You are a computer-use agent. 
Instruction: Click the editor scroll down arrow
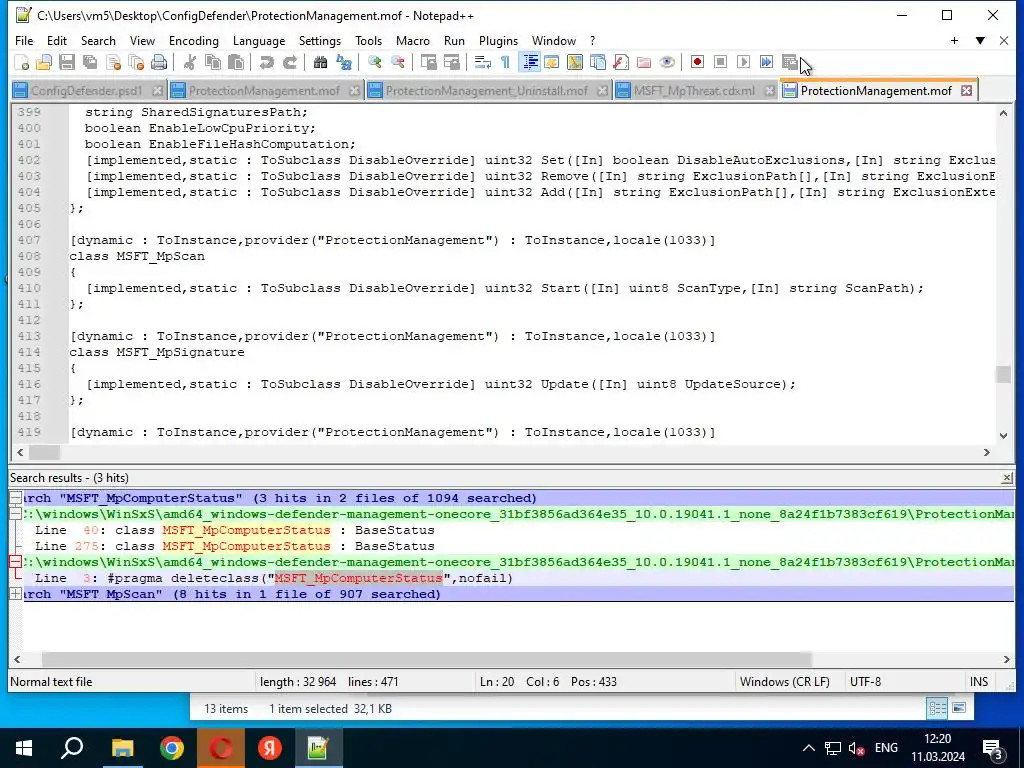tap(1003, 436)
